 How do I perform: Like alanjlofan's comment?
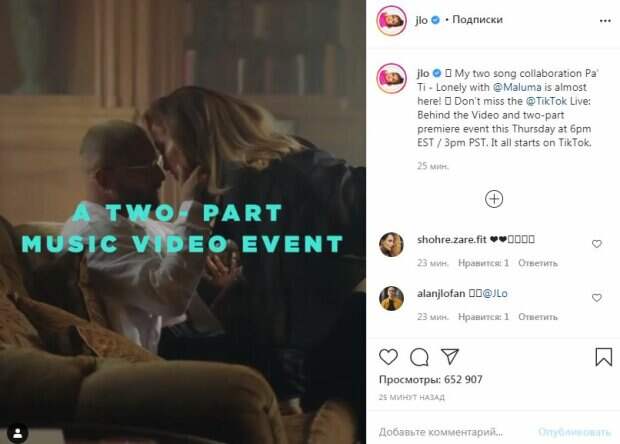pyautogui.click(x=597, y=298)
